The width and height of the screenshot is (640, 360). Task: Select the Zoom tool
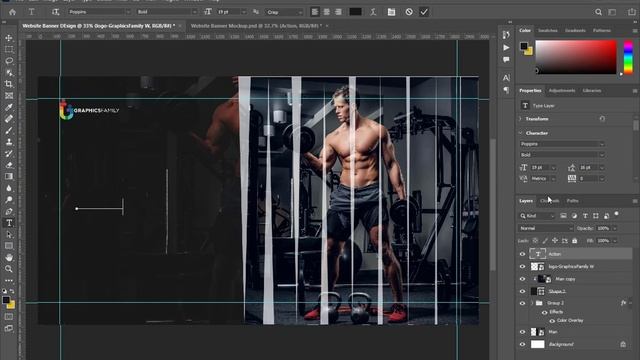(x=9, y=269)
